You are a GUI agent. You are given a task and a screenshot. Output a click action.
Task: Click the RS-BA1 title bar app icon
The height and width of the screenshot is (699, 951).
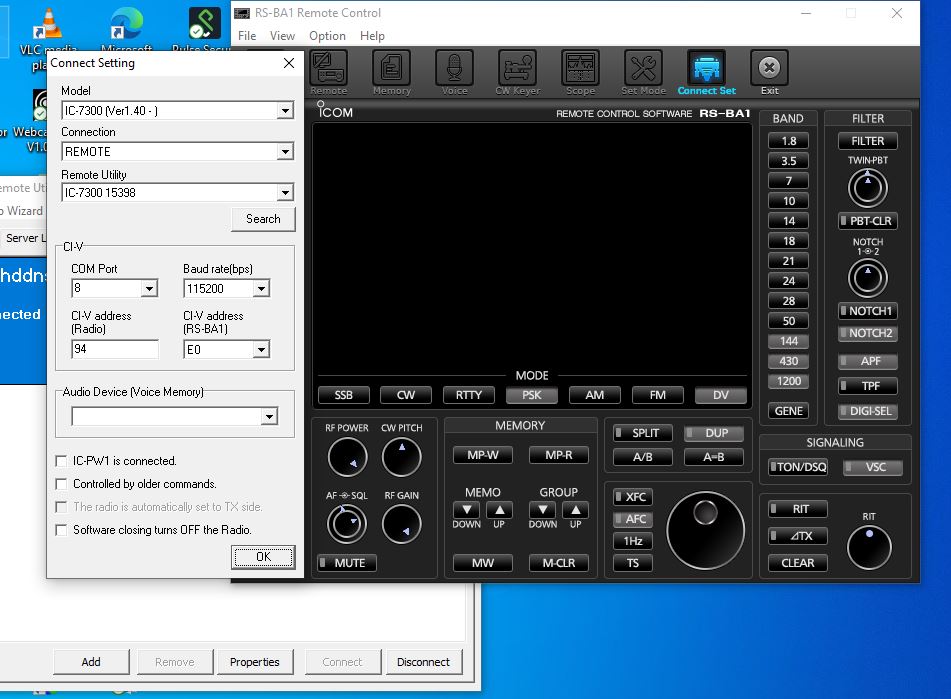[242, 13]
